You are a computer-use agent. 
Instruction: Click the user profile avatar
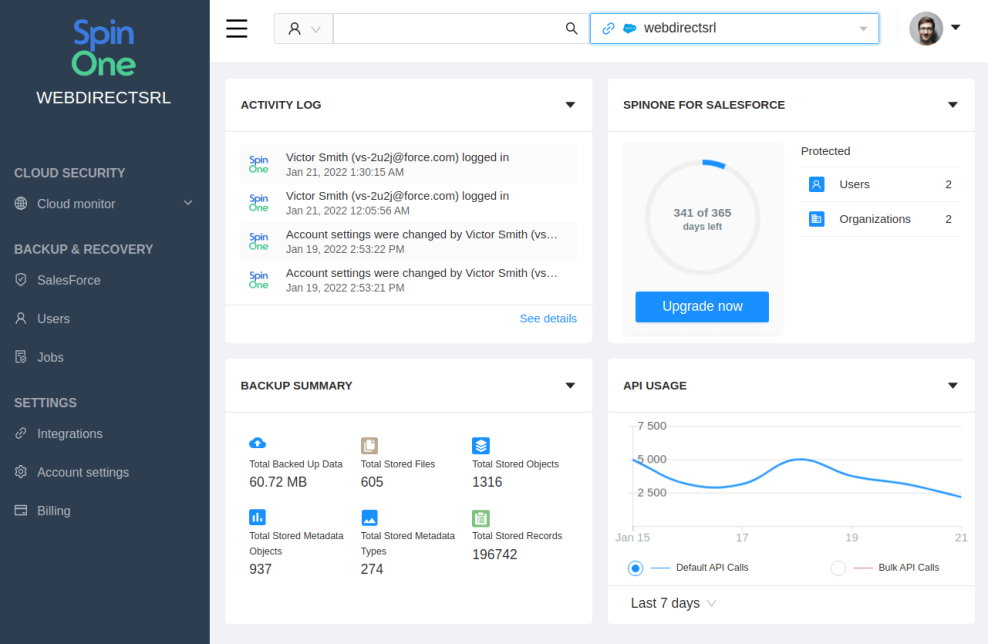[x=926, y=28]
